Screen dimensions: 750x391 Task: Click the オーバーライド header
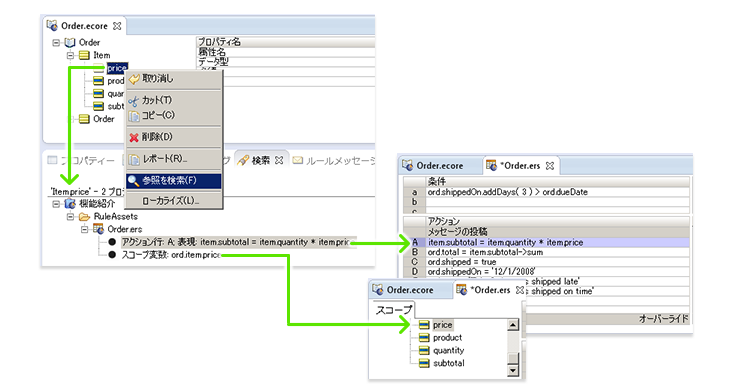[x=664, y=319]
